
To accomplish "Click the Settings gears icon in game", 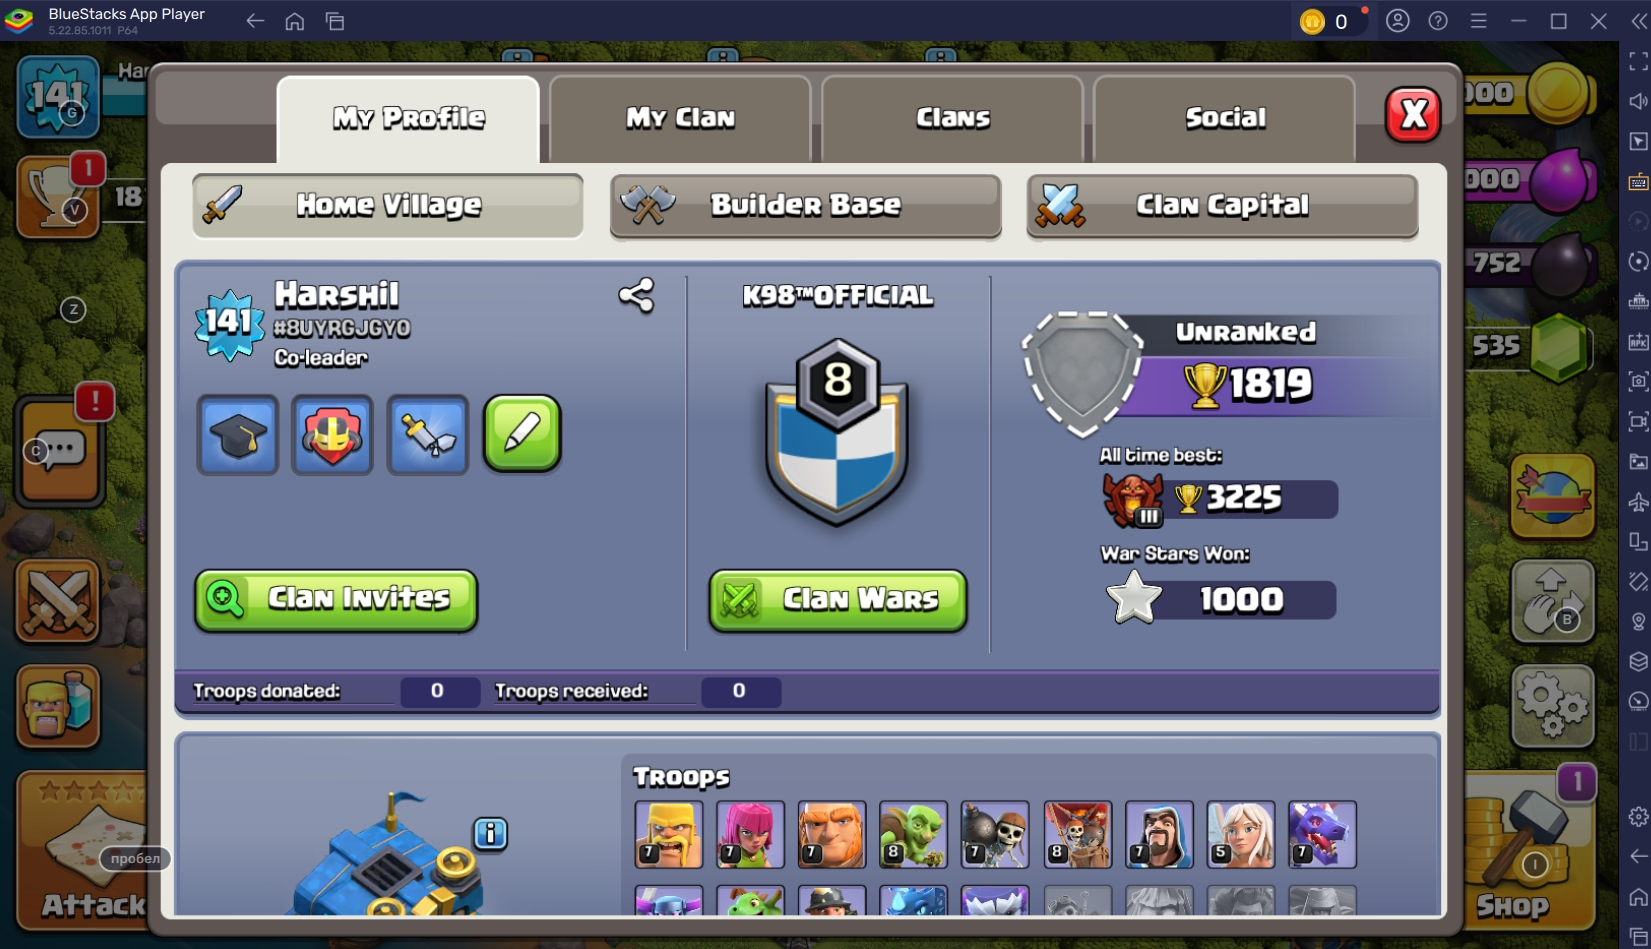I will (x=1552, y=706).
